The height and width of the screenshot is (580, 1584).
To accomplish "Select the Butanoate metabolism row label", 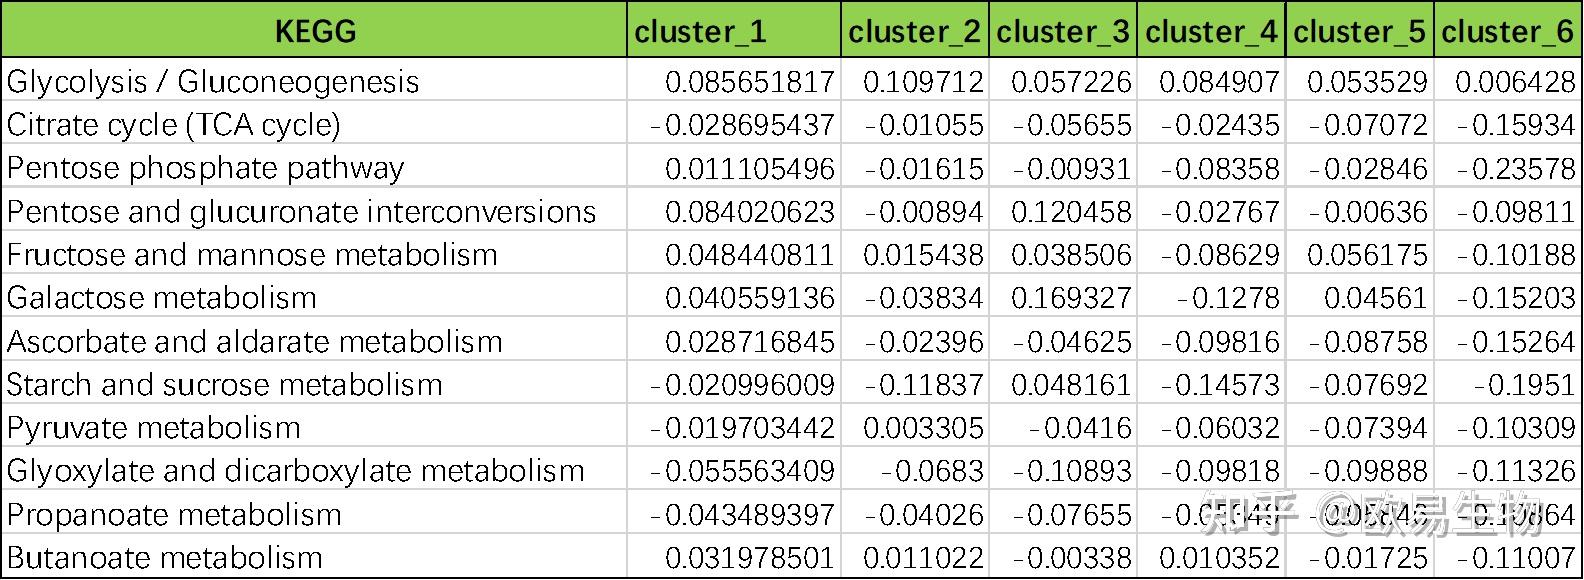I will pyautogui.click(x=165, y=557).
